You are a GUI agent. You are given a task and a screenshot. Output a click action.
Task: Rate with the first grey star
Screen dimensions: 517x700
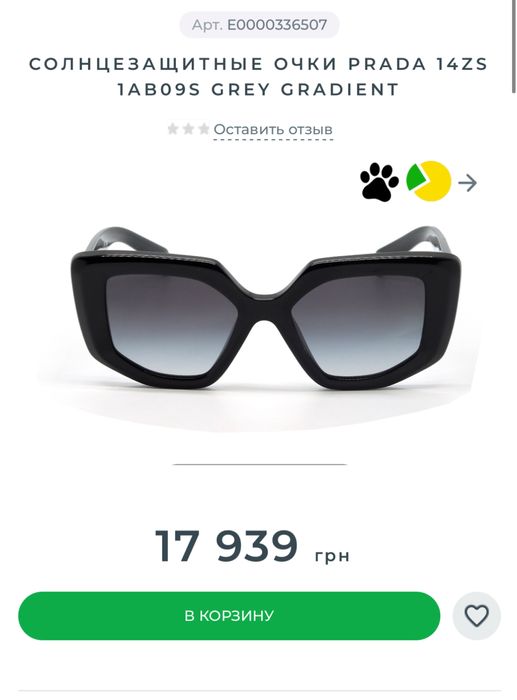173,129
